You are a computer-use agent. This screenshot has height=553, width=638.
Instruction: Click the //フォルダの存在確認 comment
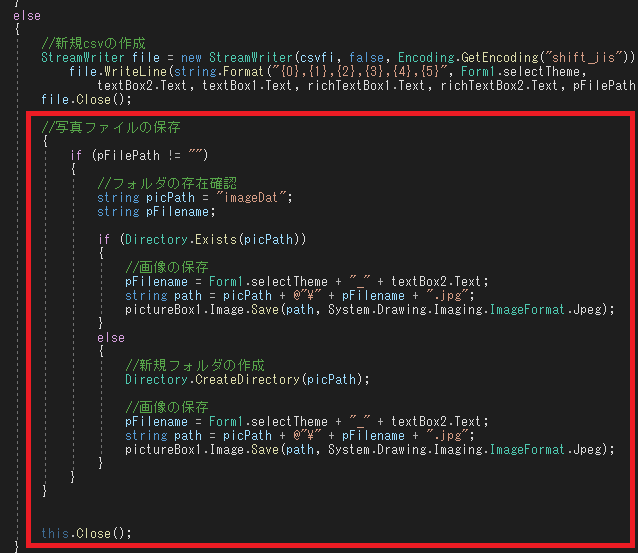167,184
